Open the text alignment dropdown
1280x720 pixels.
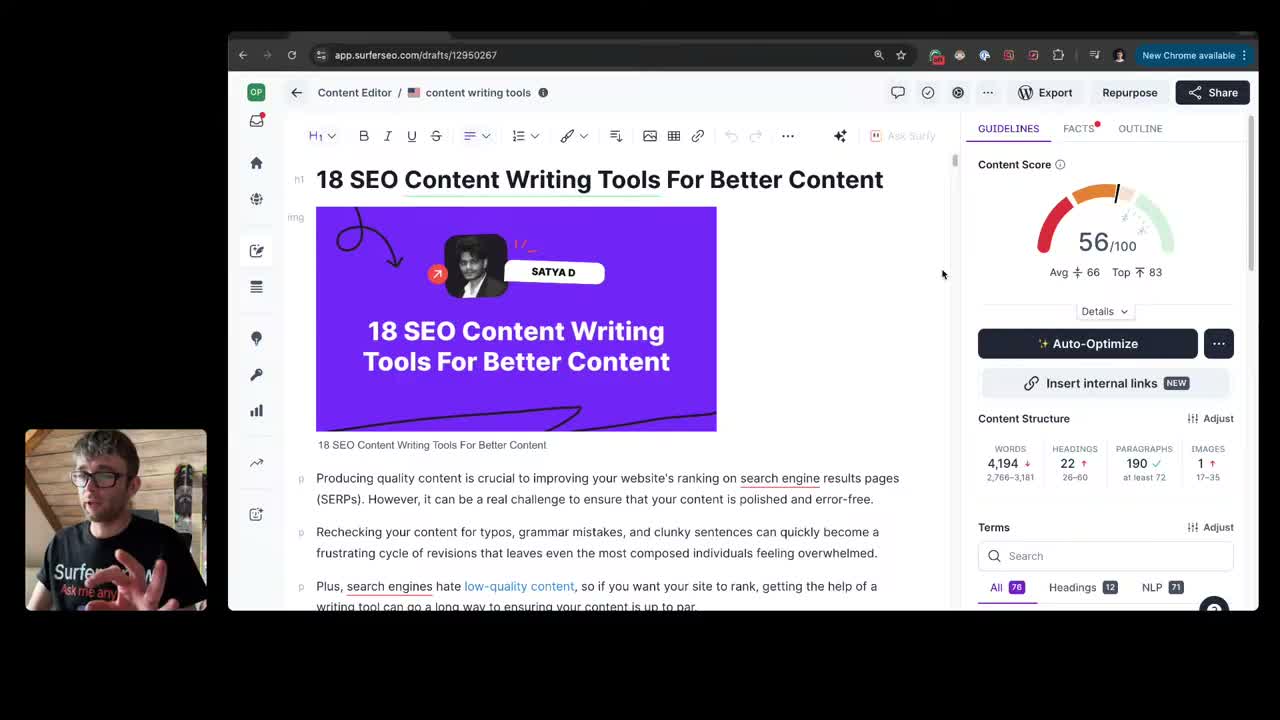coord(476,136)
